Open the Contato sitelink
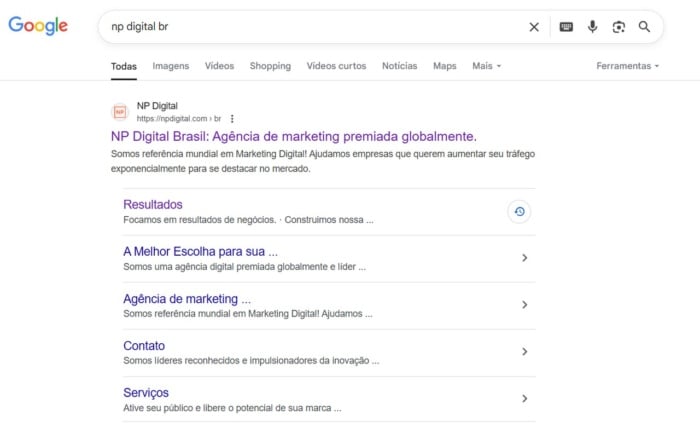The width and height of the screenshot is (700, 427). [144, 346]
